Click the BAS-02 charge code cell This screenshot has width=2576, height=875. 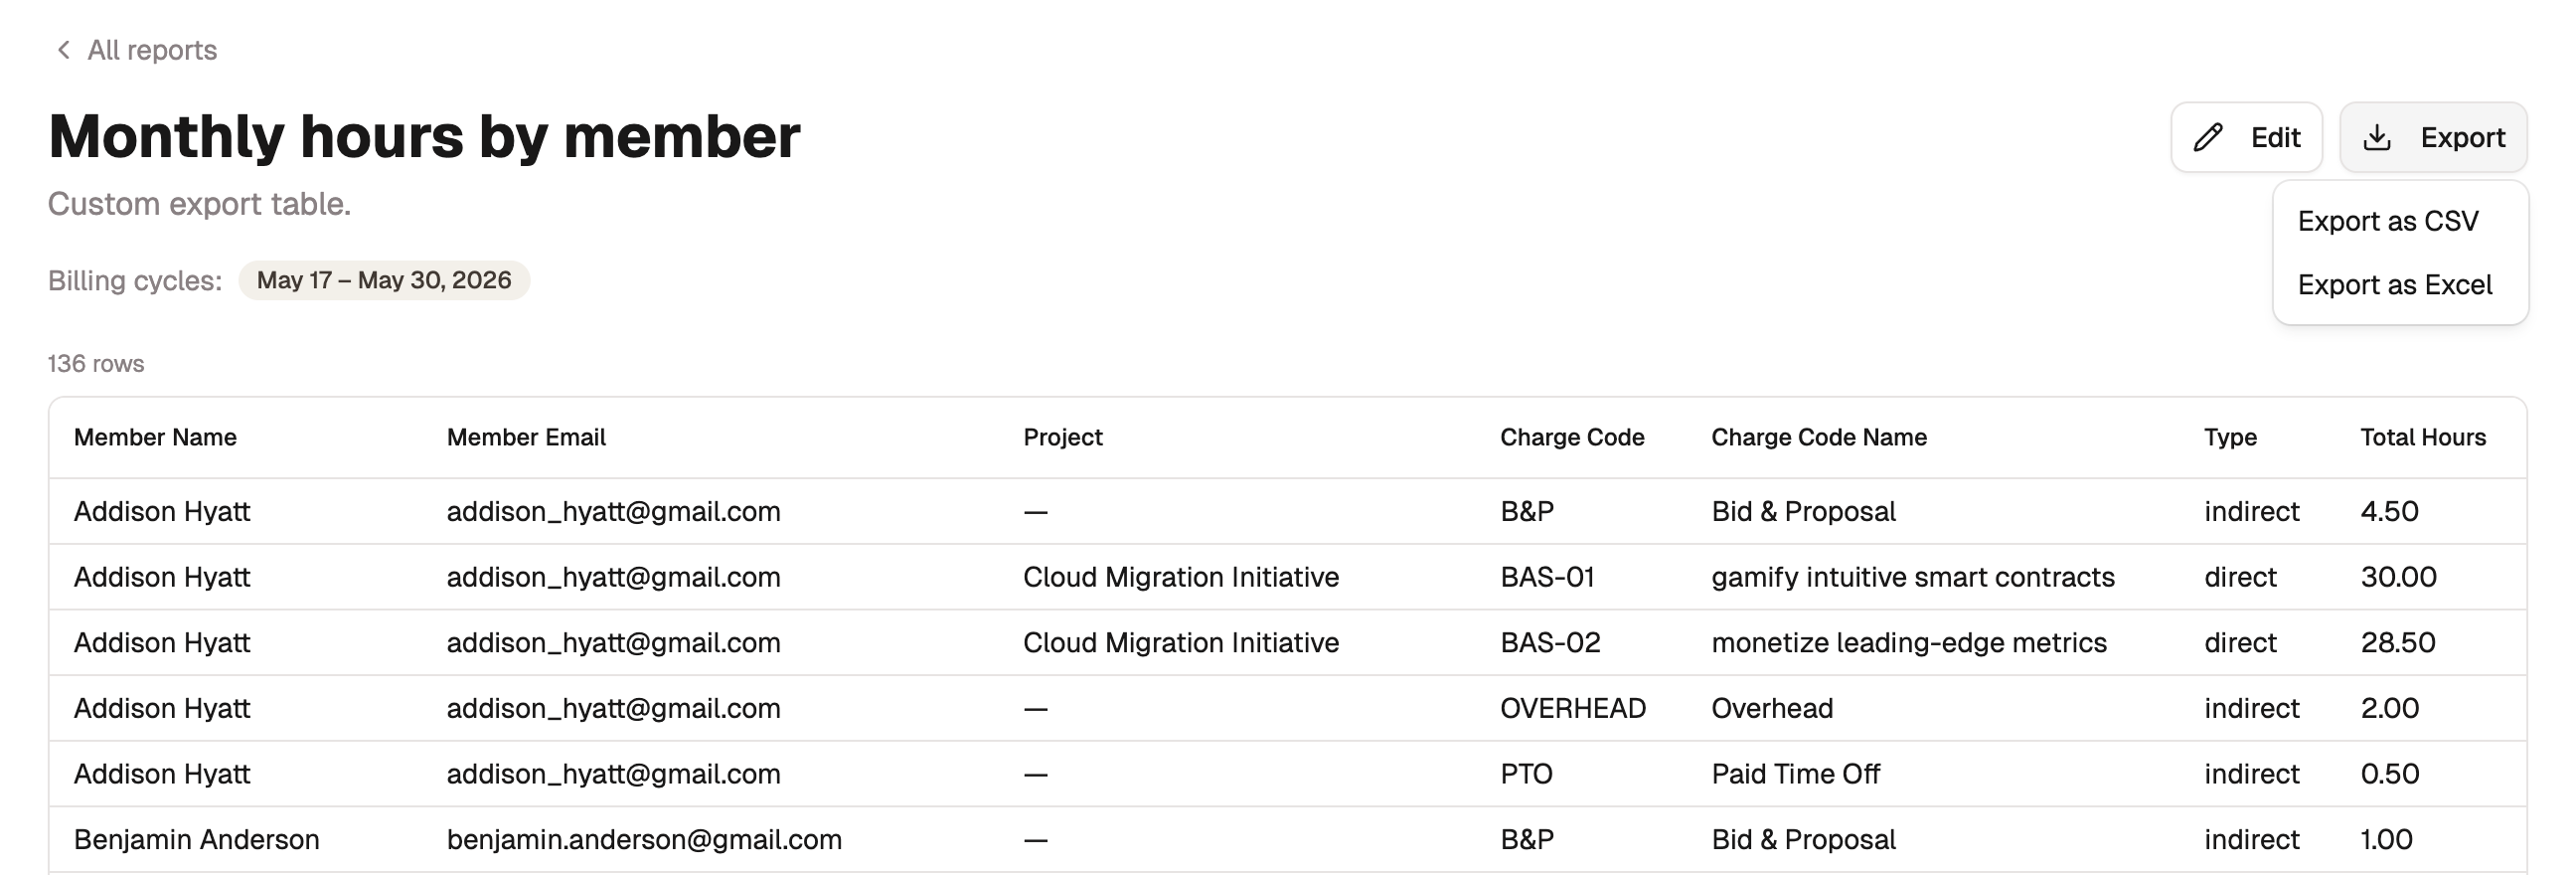tap(1550, 642)
